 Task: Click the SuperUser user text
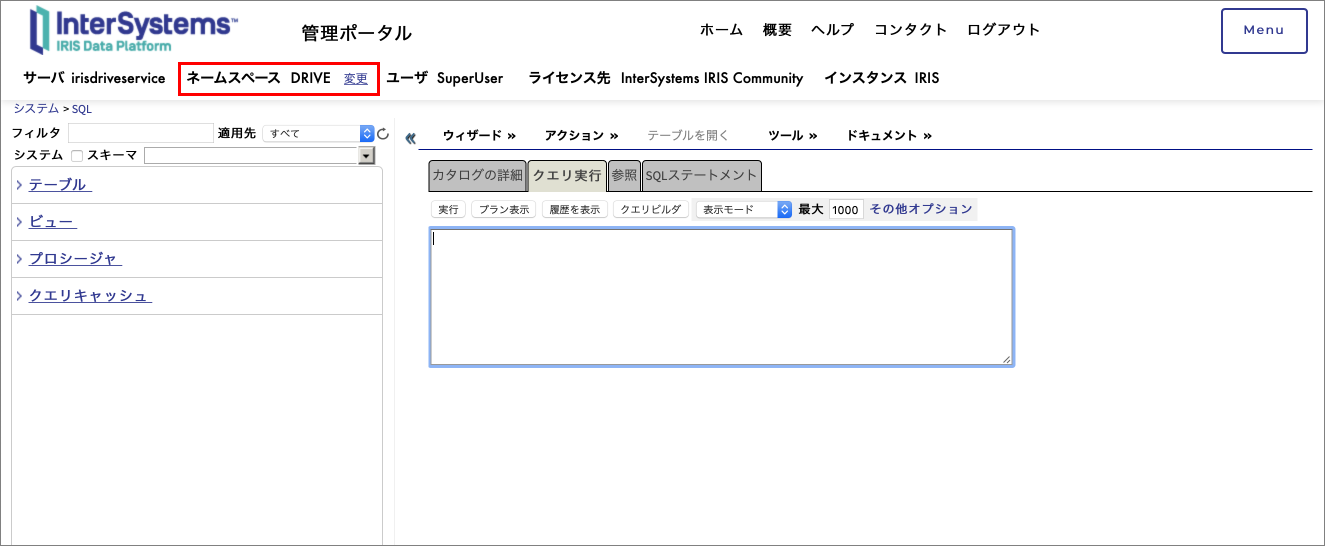[x=470, y=78]
